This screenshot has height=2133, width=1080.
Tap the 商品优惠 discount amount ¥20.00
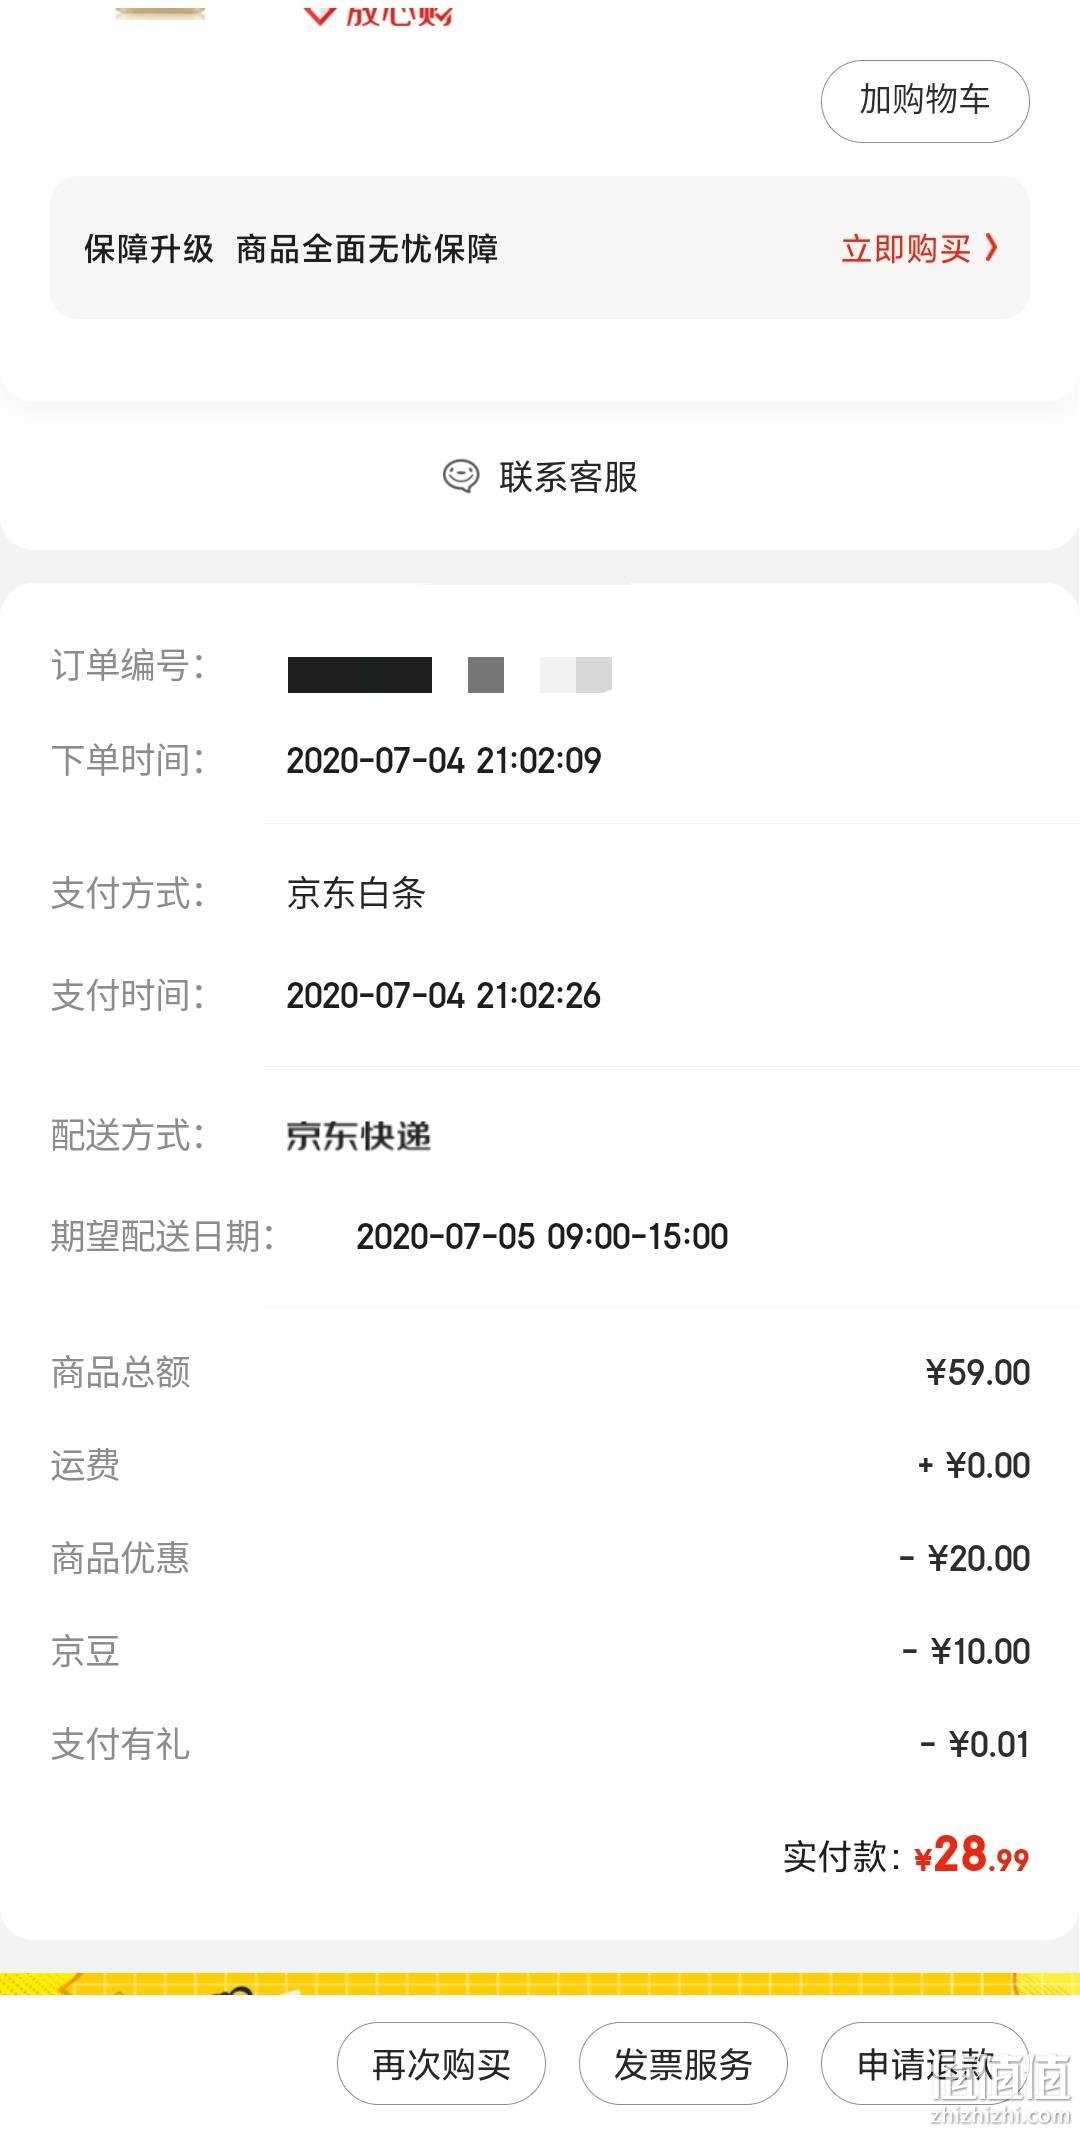pyautogui.click(x=965, y=1558)
